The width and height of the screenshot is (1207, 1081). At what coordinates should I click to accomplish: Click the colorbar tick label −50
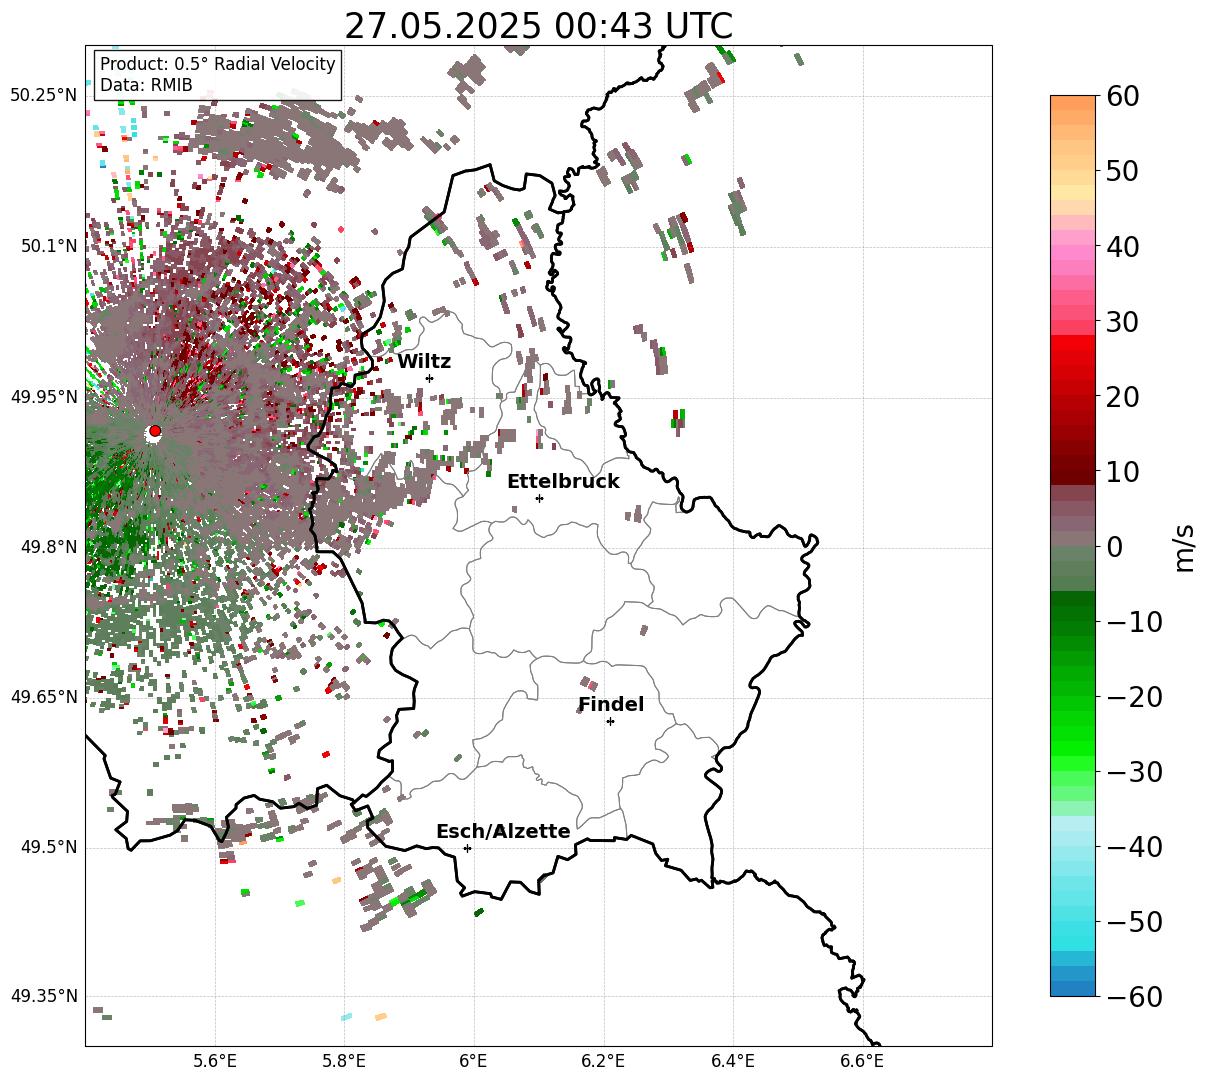coord(1134,922)
